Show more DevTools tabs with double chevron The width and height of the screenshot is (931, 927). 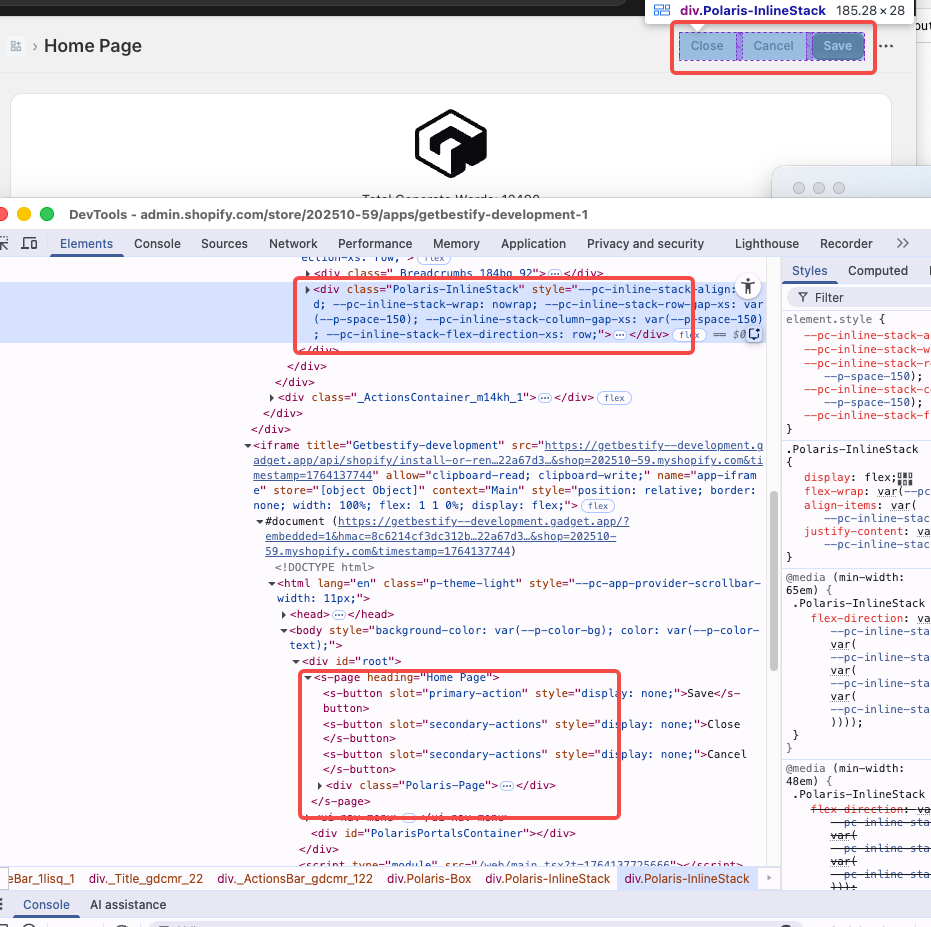coord(902,243)
